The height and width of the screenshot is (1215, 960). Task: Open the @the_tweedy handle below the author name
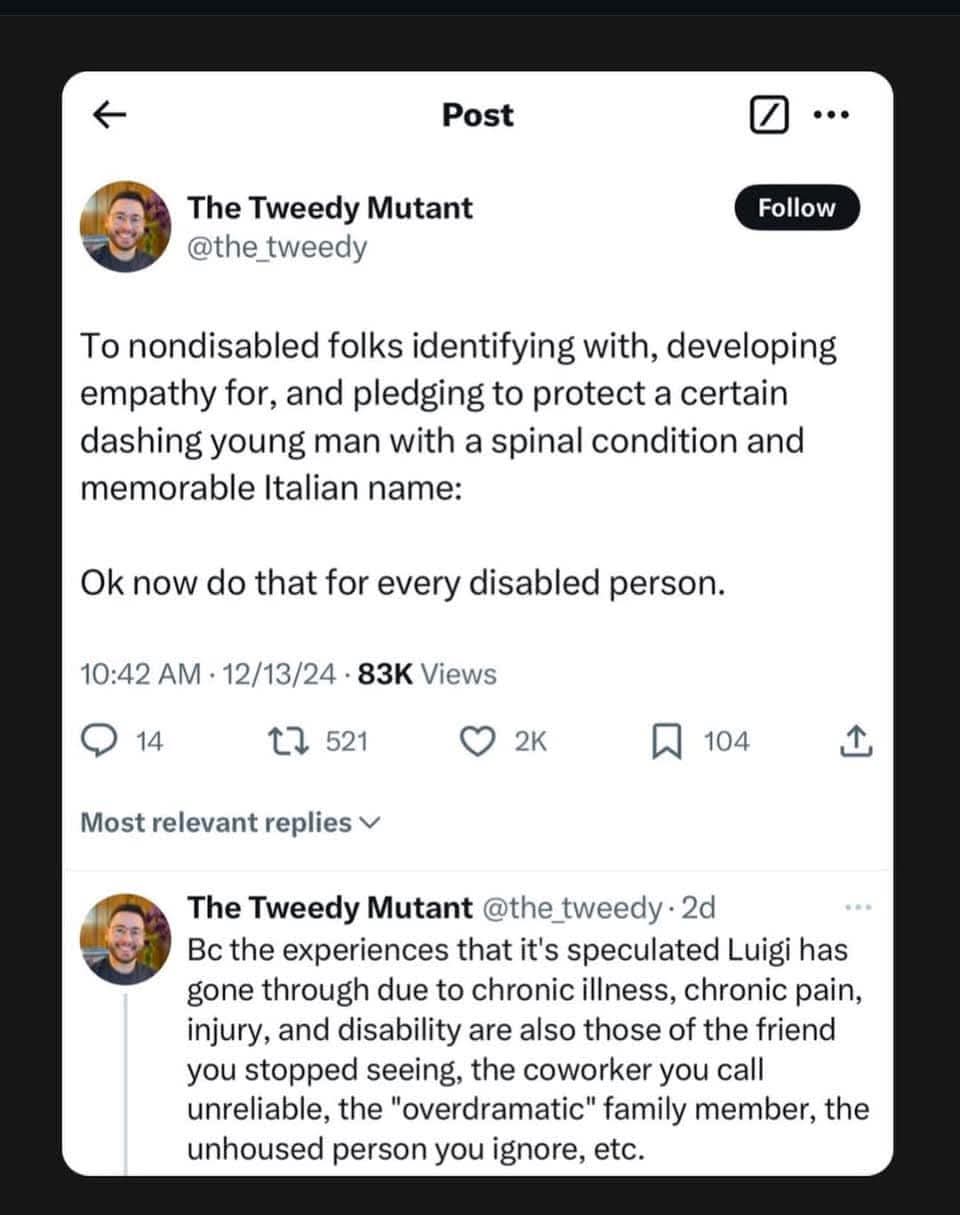tap(277, 246)
